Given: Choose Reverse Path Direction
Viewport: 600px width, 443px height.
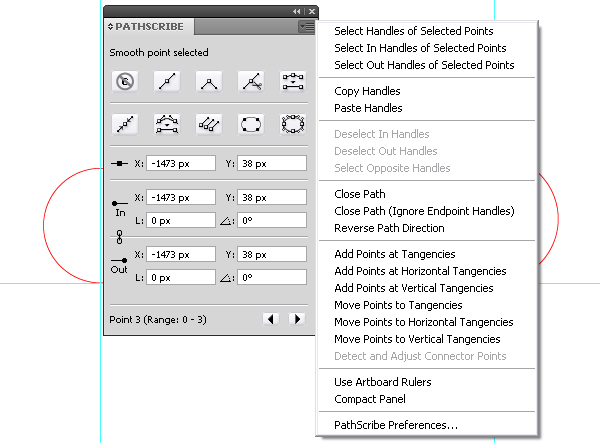Looking at the screenshot, I should [x=427, y=228].
